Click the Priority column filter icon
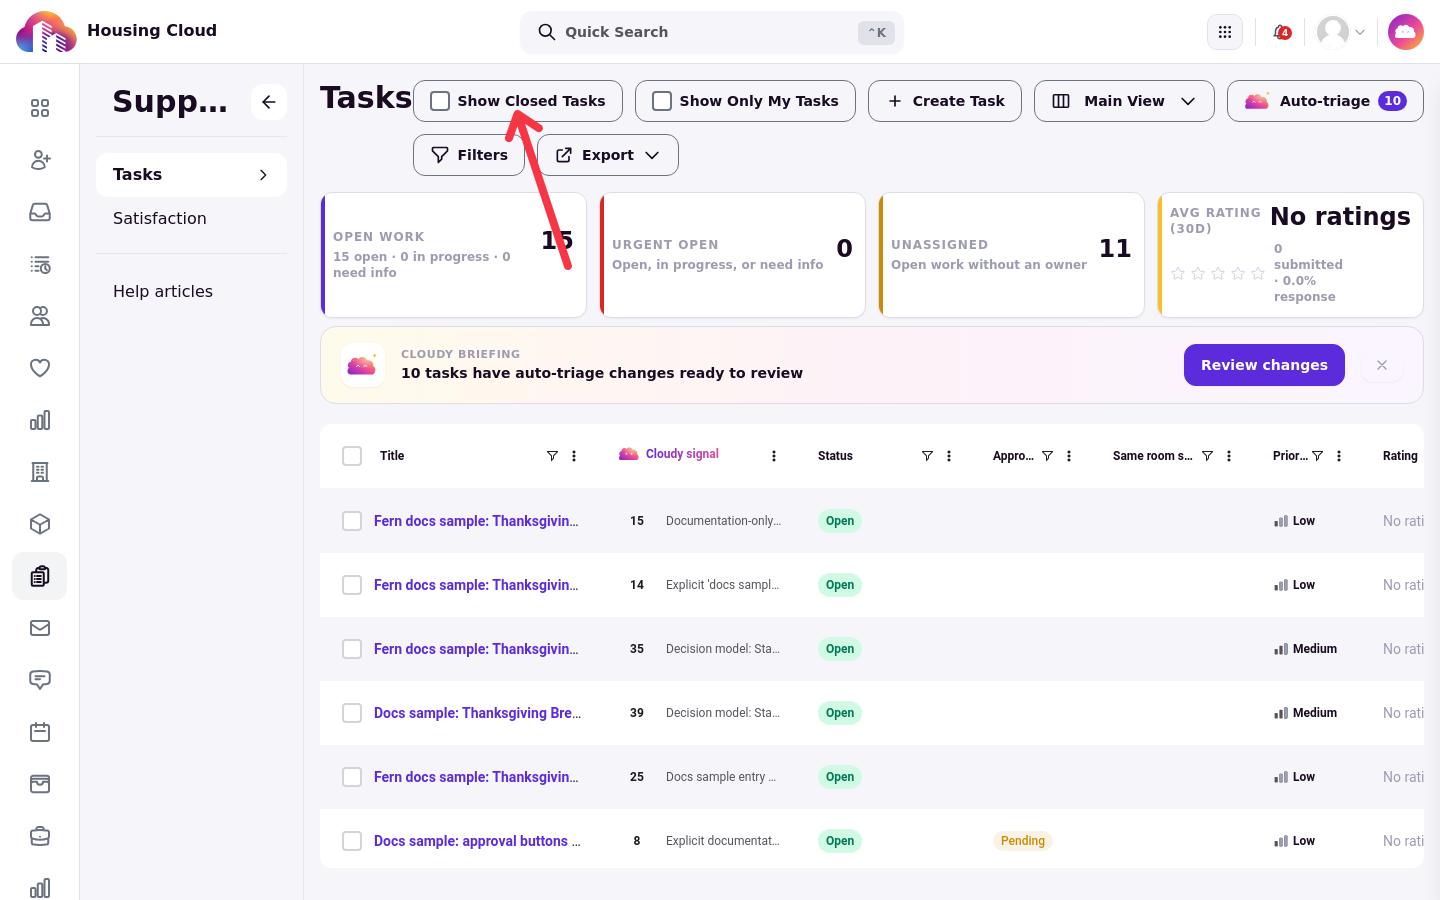 click(x=1317, y=456)
